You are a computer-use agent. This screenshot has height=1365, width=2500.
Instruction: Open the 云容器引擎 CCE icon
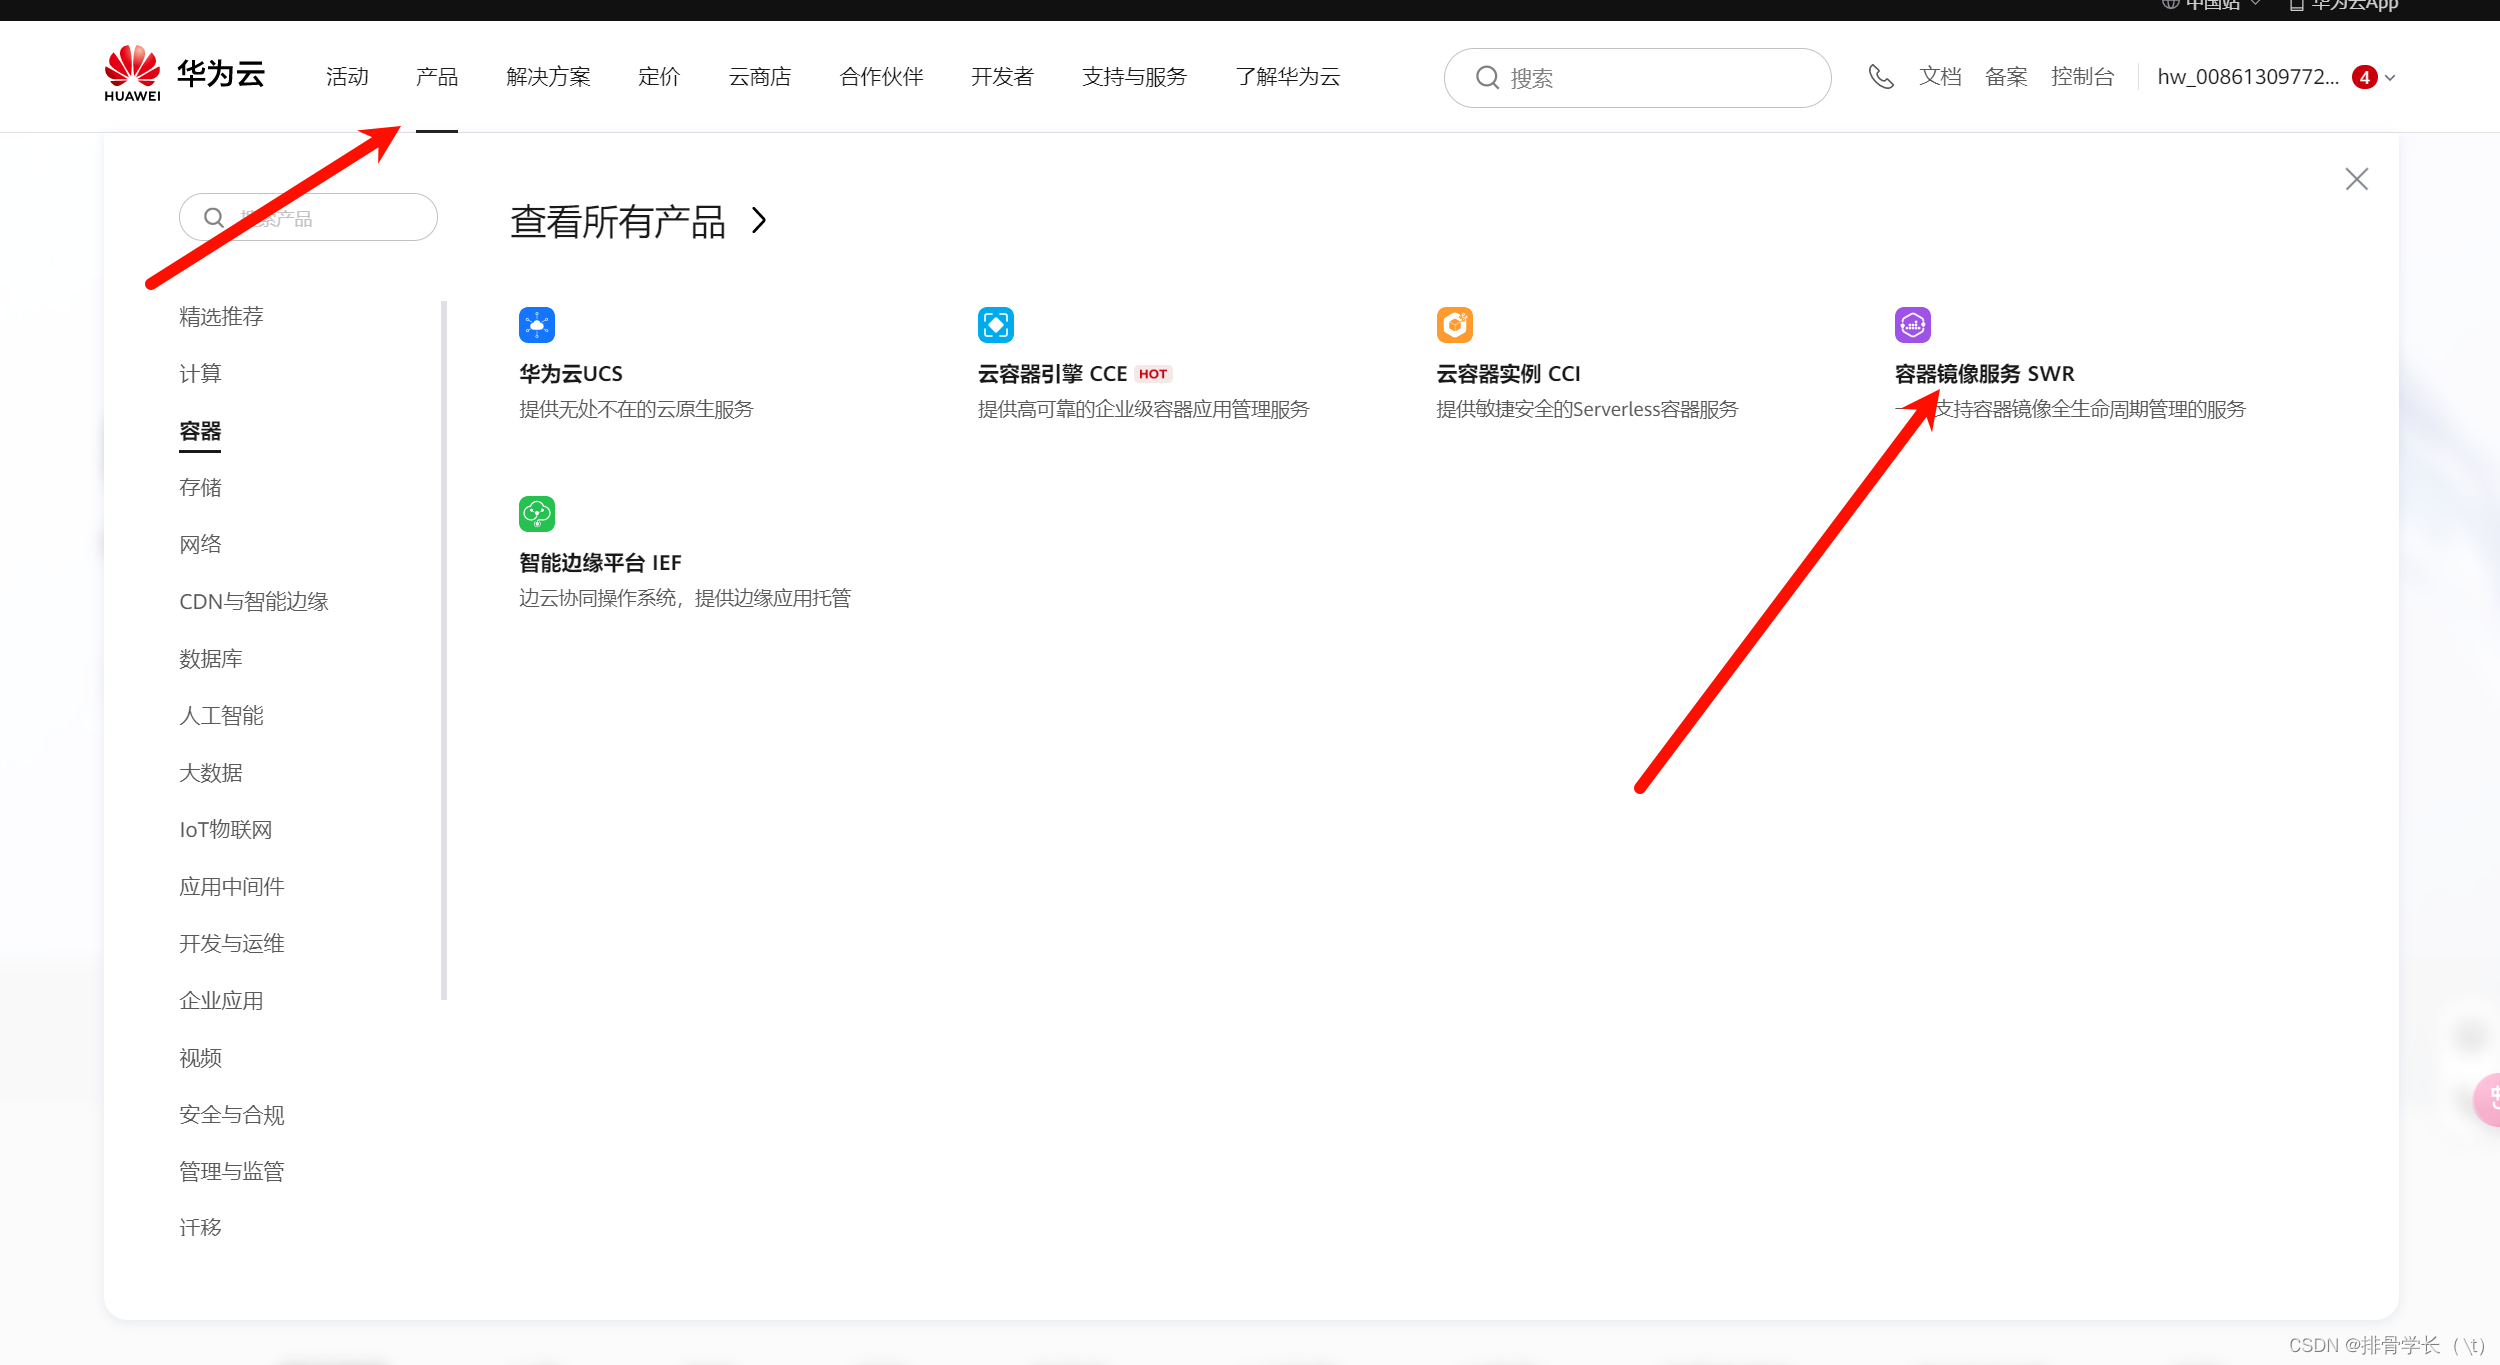pos(996,325)
